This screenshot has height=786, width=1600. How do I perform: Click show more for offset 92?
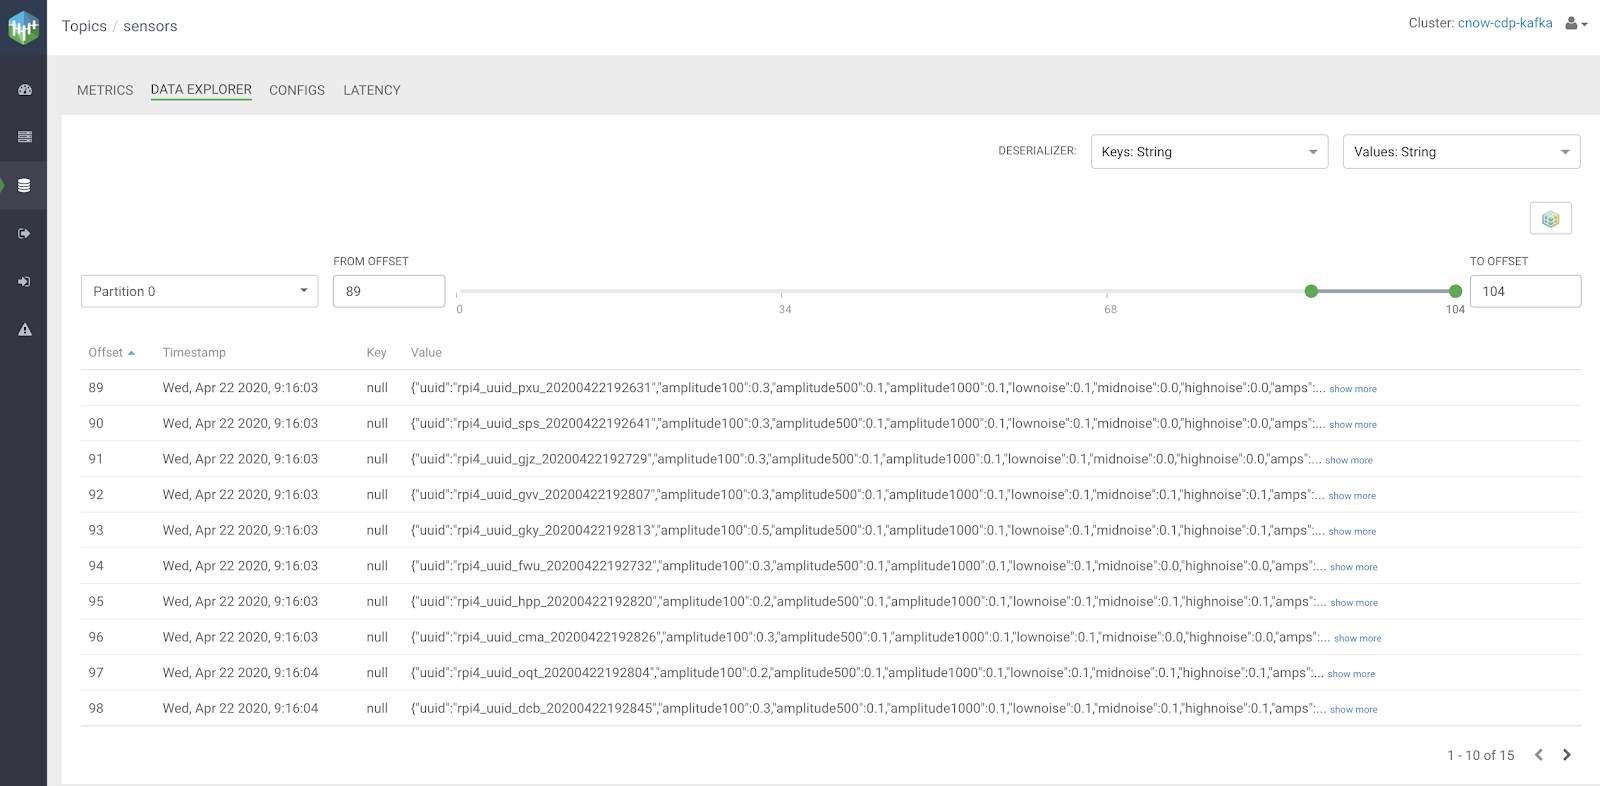[x=1352, y=496]
